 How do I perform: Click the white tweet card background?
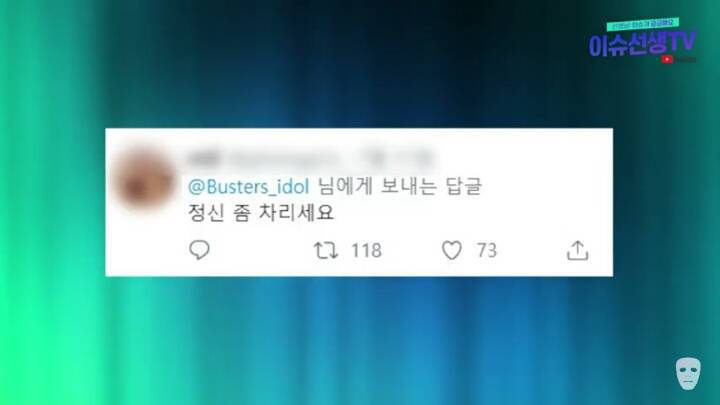[x=359, y=202]
